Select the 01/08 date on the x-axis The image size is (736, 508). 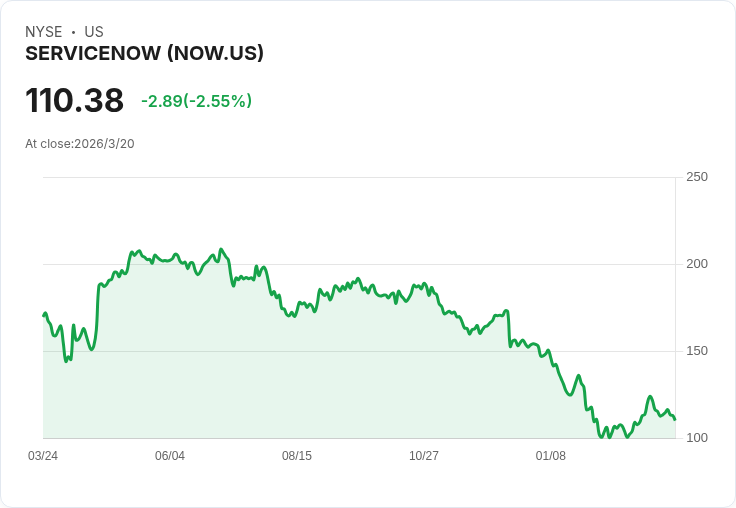point(551,456)
